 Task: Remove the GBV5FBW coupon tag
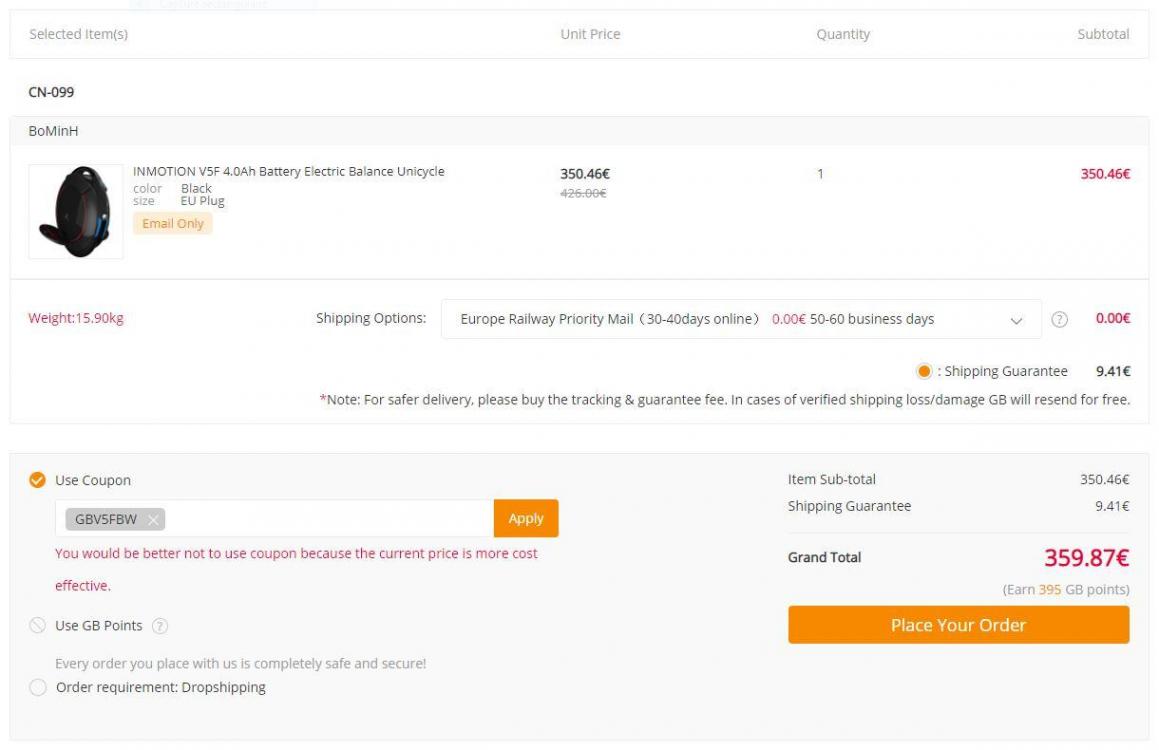pyautogui.click(x=153, y=519)
